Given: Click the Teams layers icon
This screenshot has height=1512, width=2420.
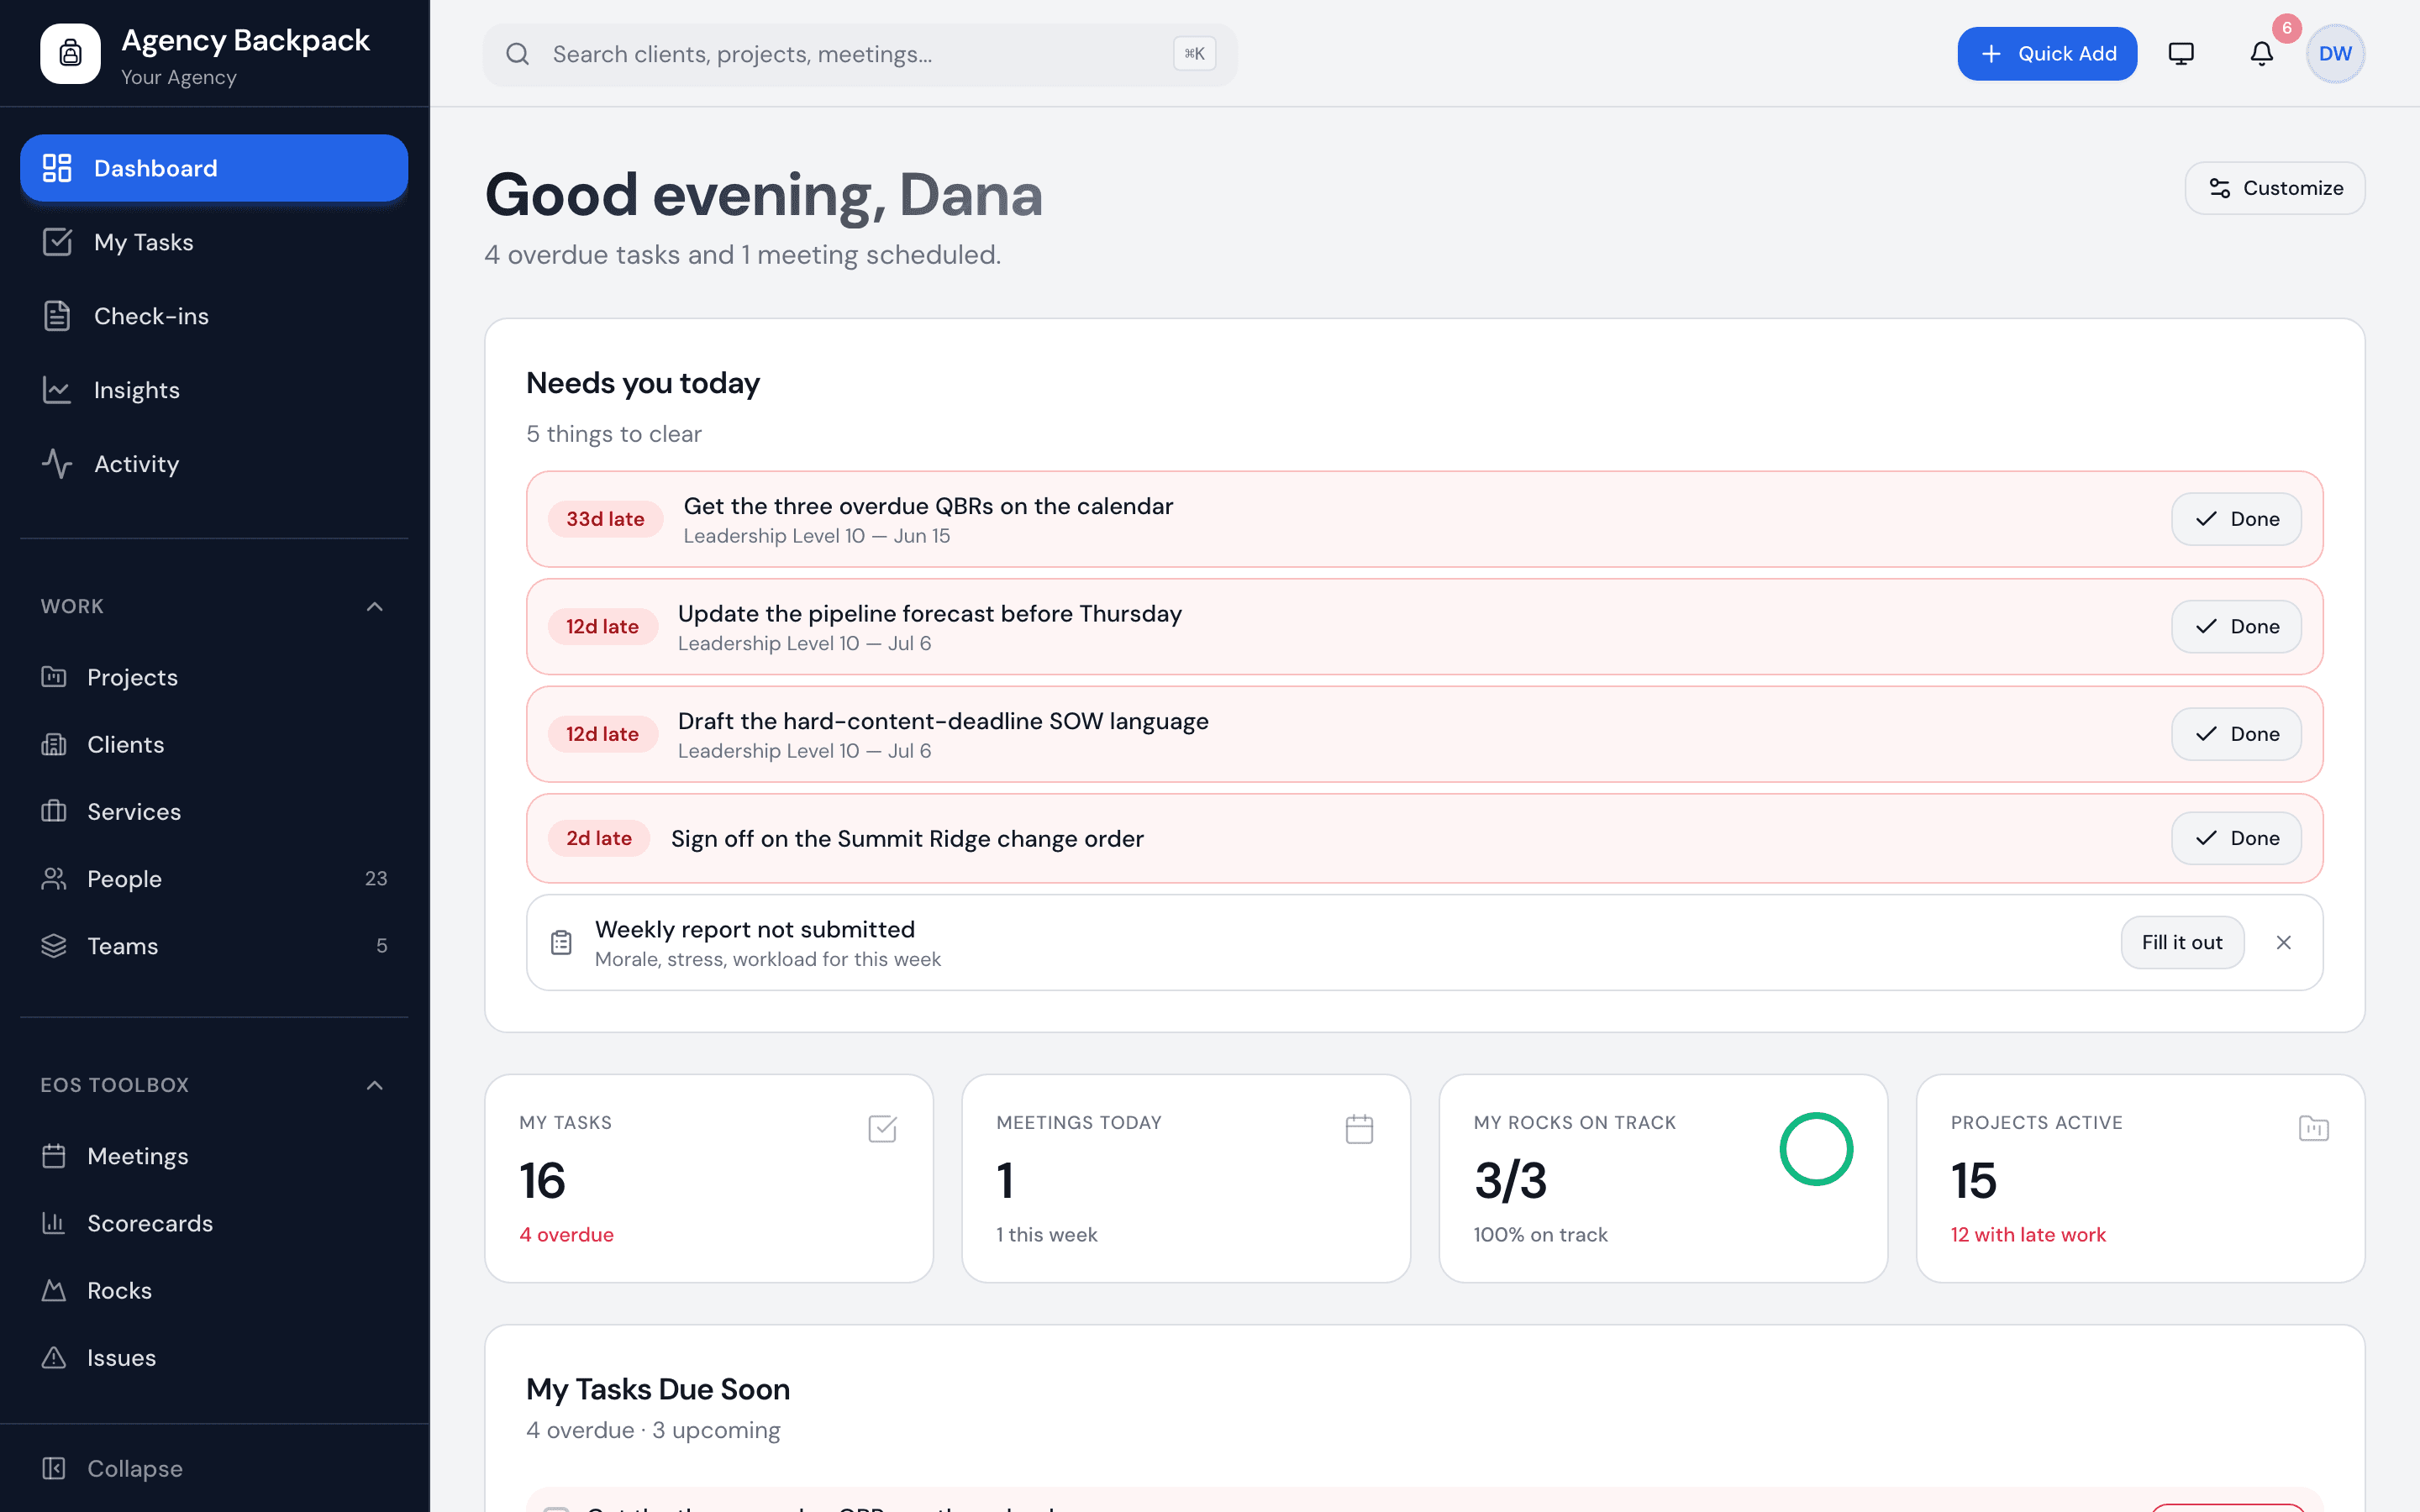Looking at the screenshot, I should click(54, 945).
